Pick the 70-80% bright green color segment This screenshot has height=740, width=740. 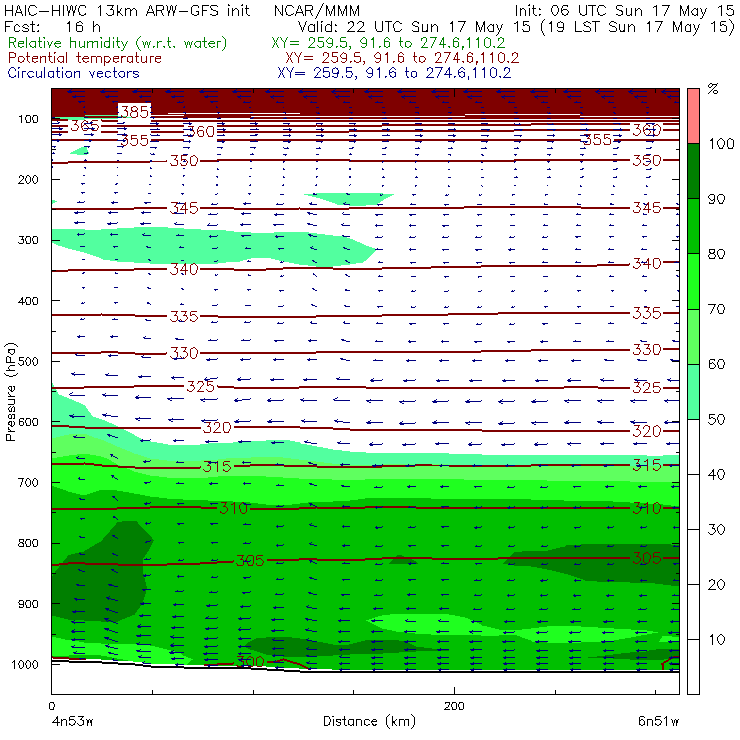(x=693, y=281)
